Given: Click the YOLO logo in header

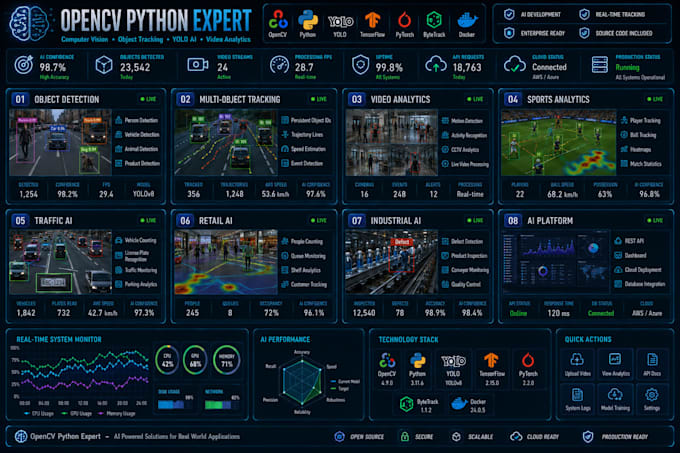Looking at the screenshot, I should 340,21.
